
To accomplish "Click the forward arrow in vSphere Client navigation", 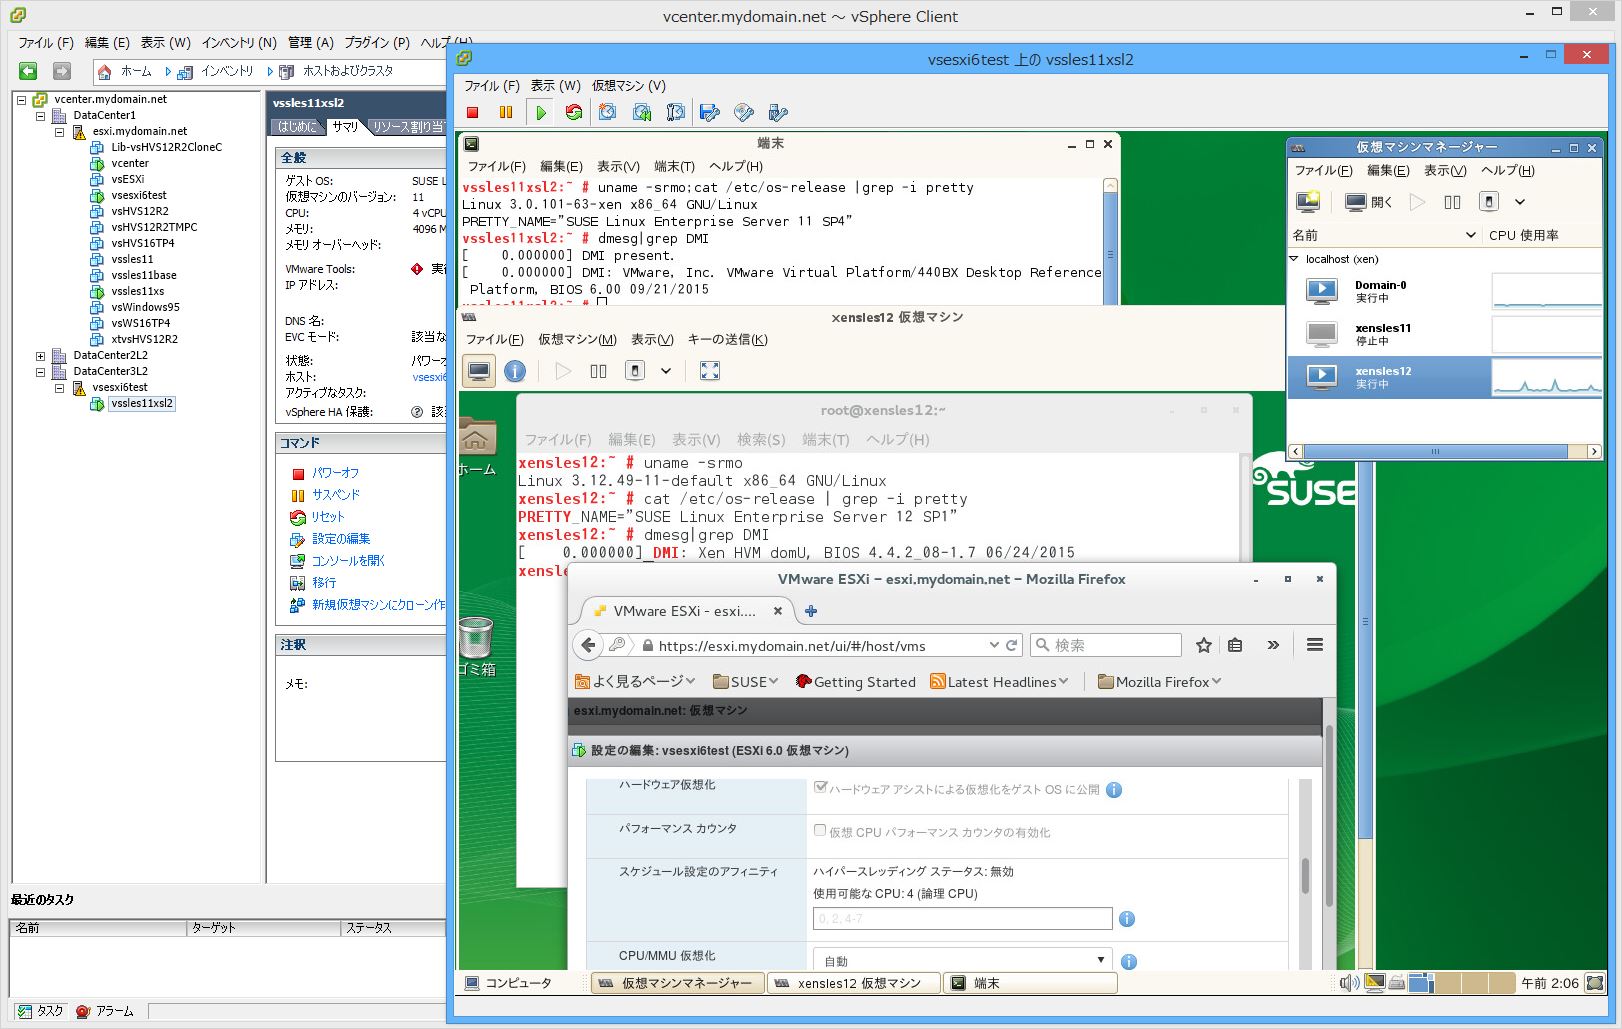I will pyautogui.click(x=62, y=71).
